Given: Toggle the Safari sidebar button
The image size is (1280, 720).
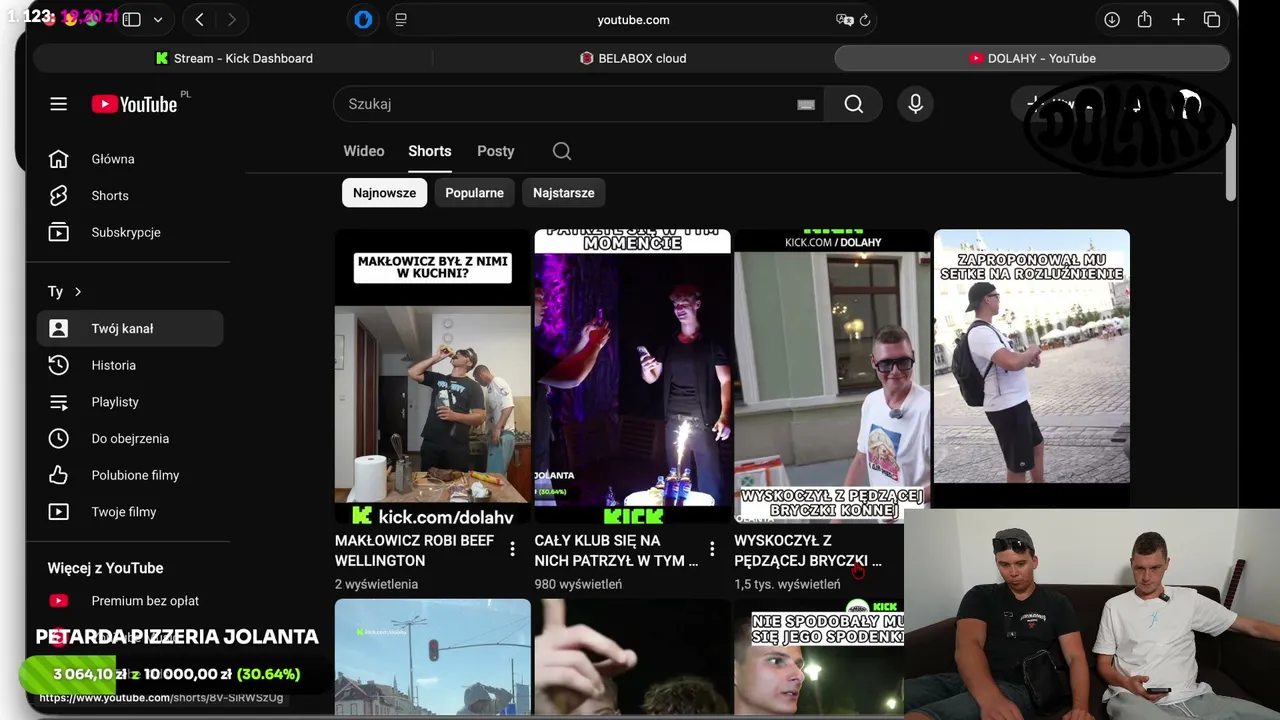Looking at the screenshot, I should pyautogui.click(x=132, y=20).
